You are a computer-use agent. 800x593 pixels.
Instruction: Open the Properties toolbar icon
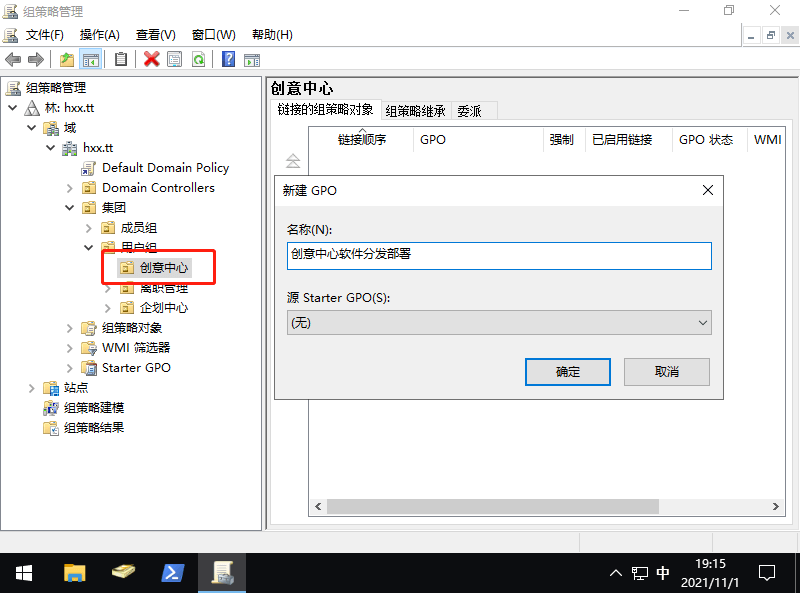click(174, 59)
